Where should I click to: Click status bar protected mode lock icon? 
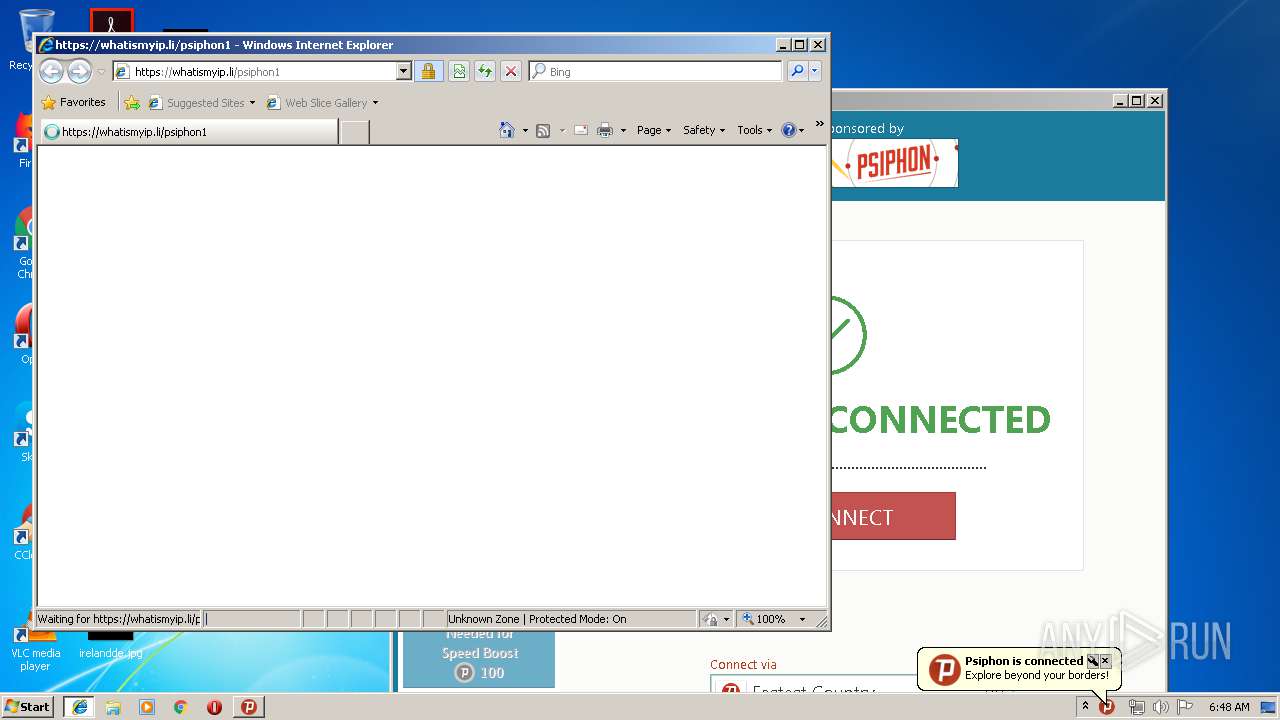coord(710,619)
